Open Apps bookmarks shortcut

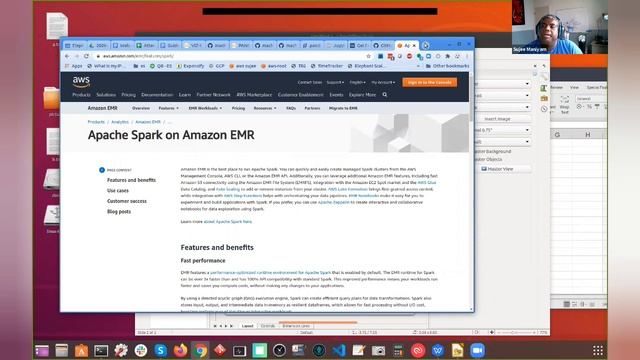(73, 66)
